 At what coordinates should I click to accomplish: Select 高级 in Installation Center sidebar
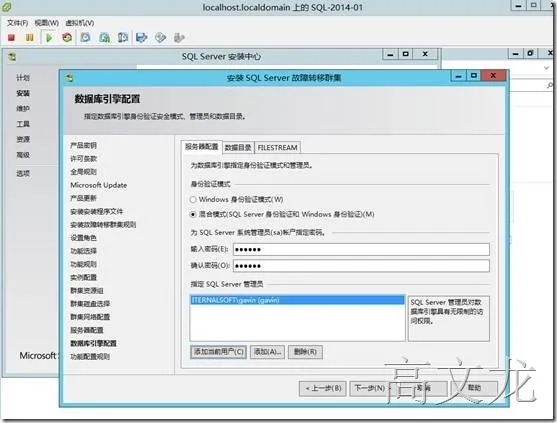[23, 155]
